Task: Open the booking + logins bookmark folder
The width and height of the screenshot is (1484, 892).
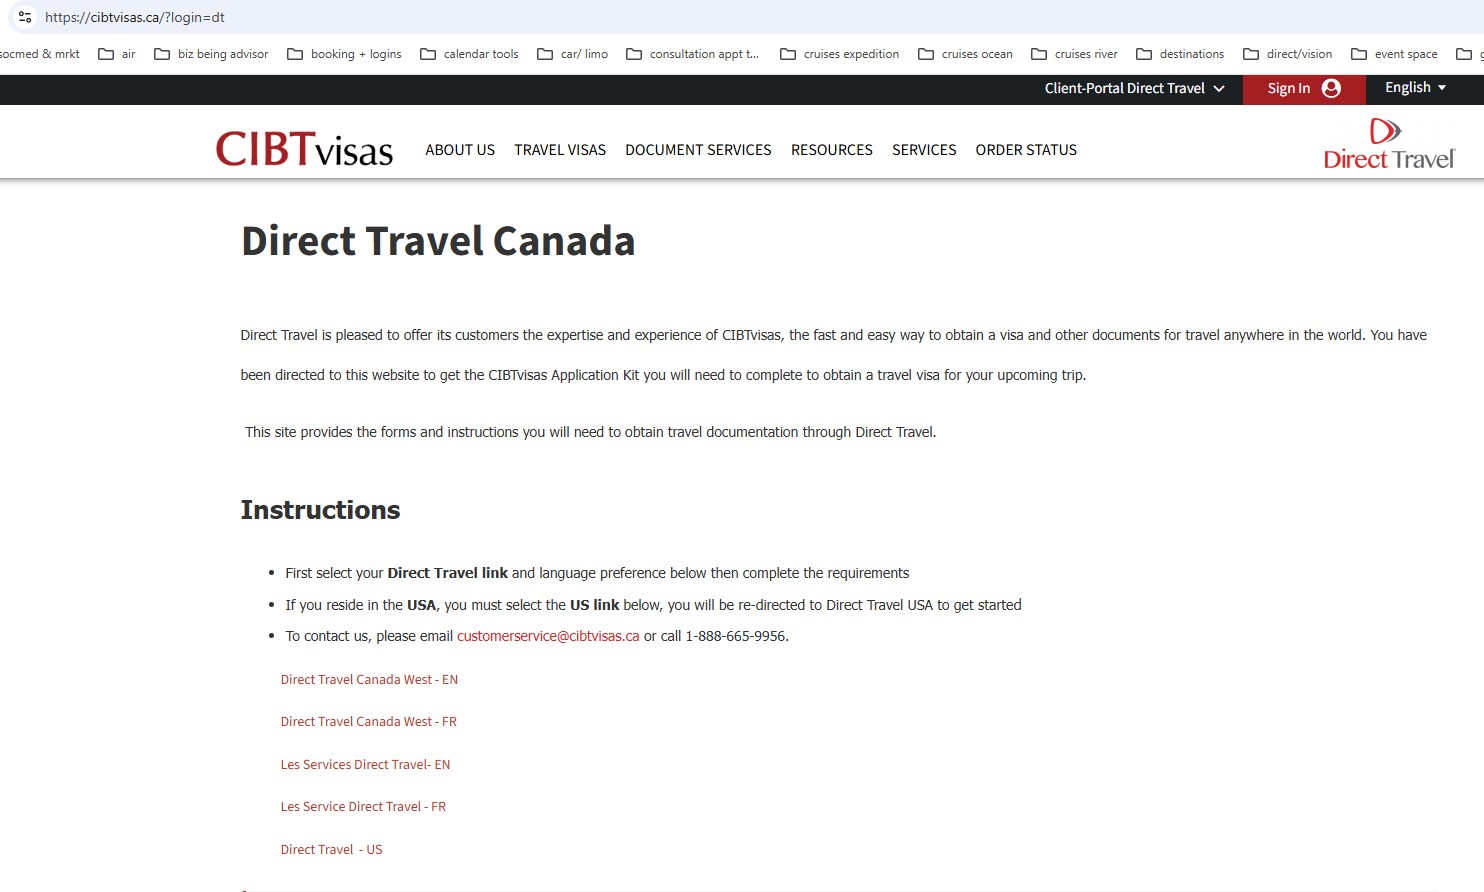Action: (x=344, y=54)
